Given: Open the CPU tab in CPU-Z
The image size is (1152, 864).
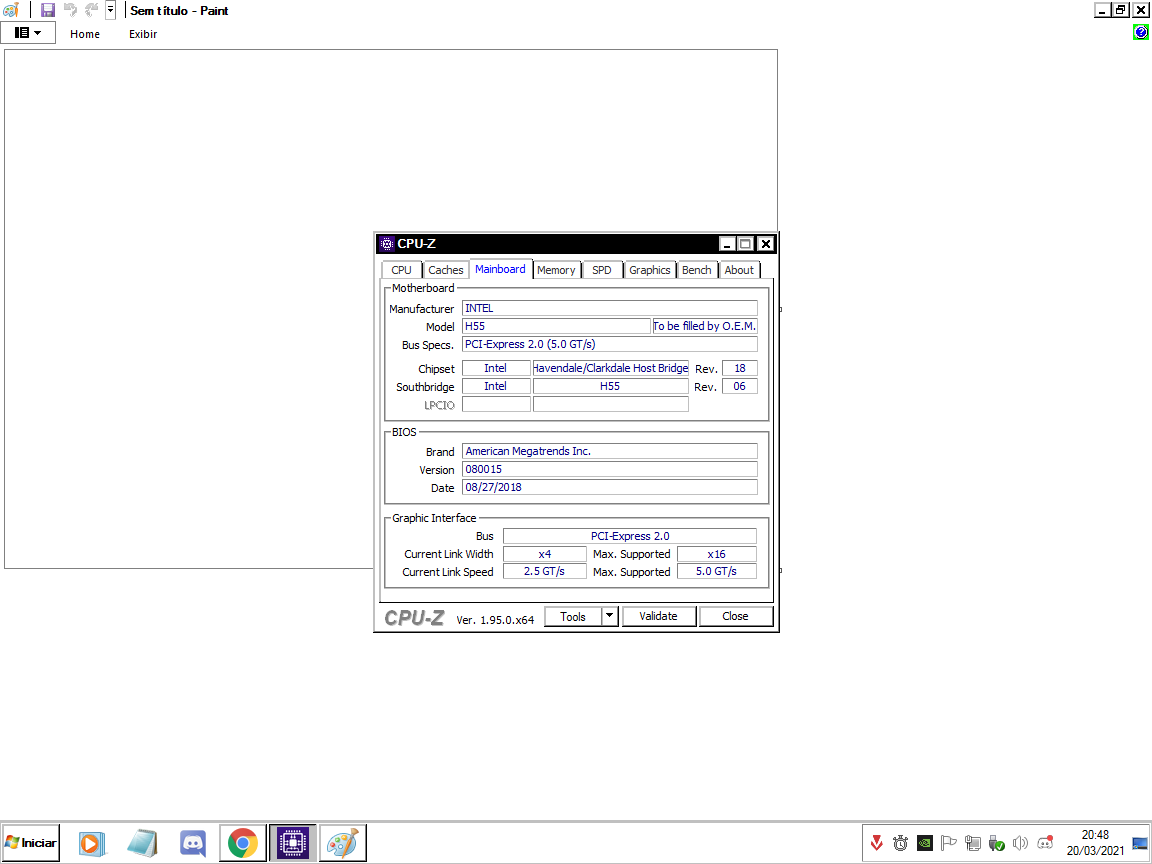Looking at the screenshot, I should [x=401, y=270].
